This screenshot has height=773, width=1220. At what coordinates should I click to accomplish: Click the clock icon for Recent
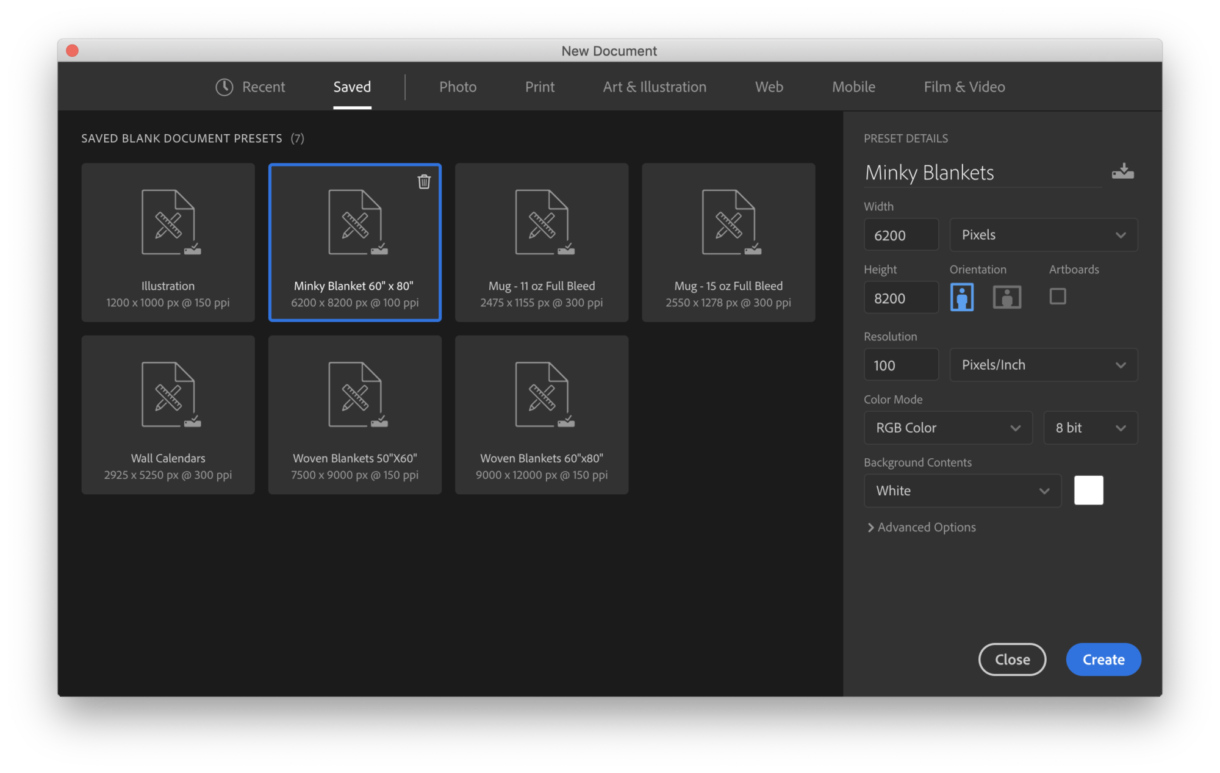[x=225, y=87]
